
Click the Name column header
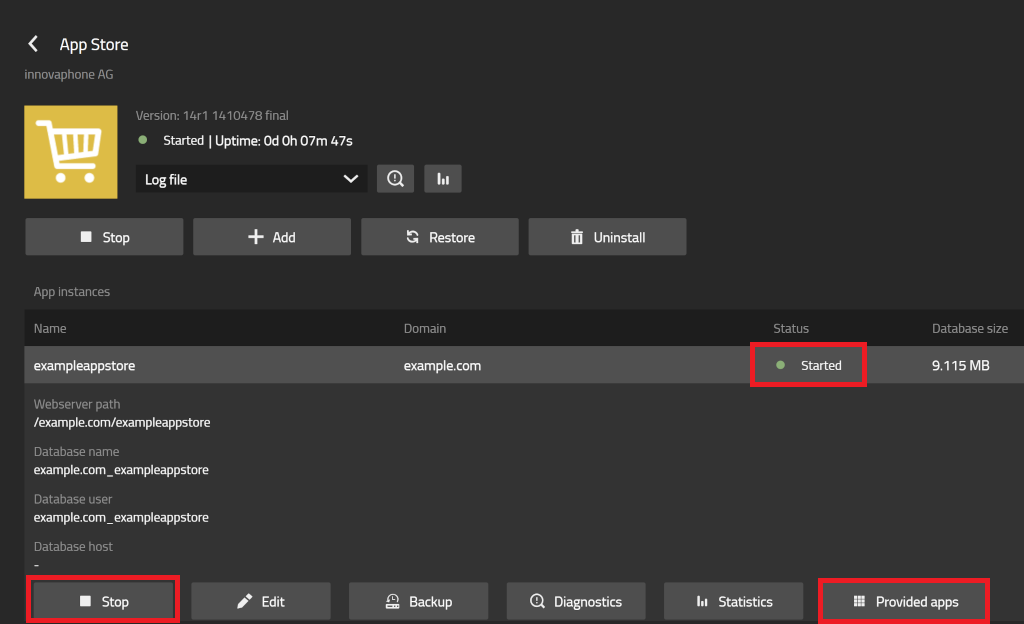50,328
